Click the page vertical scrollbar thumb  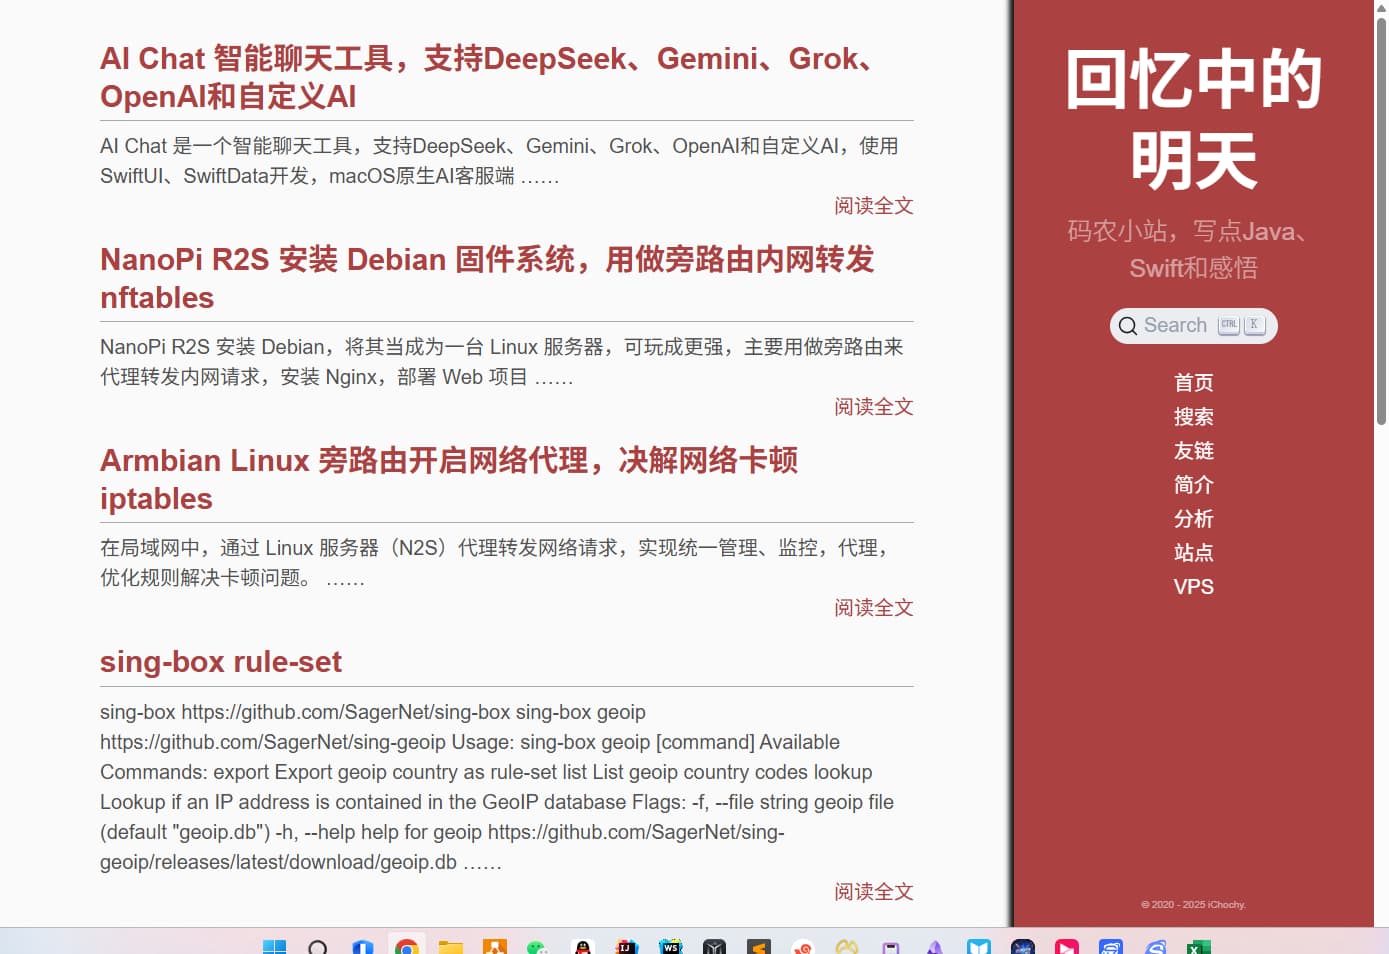click(1381, 220)
